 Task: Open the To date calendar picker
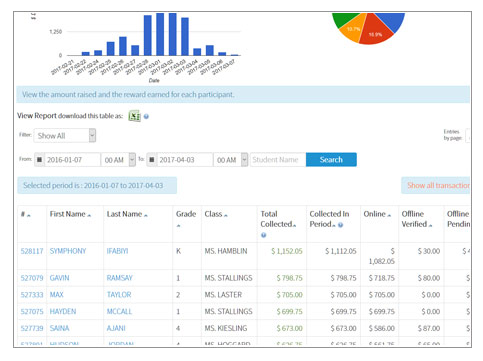(151, 160)
